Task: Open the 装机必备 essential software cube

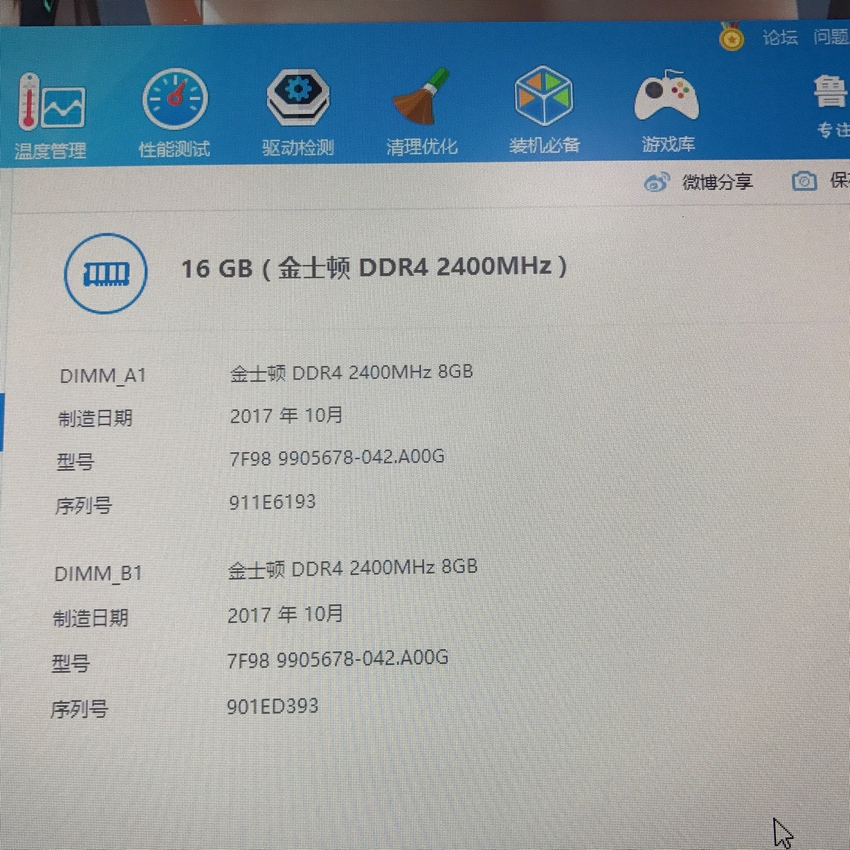Action: (544, 110)
